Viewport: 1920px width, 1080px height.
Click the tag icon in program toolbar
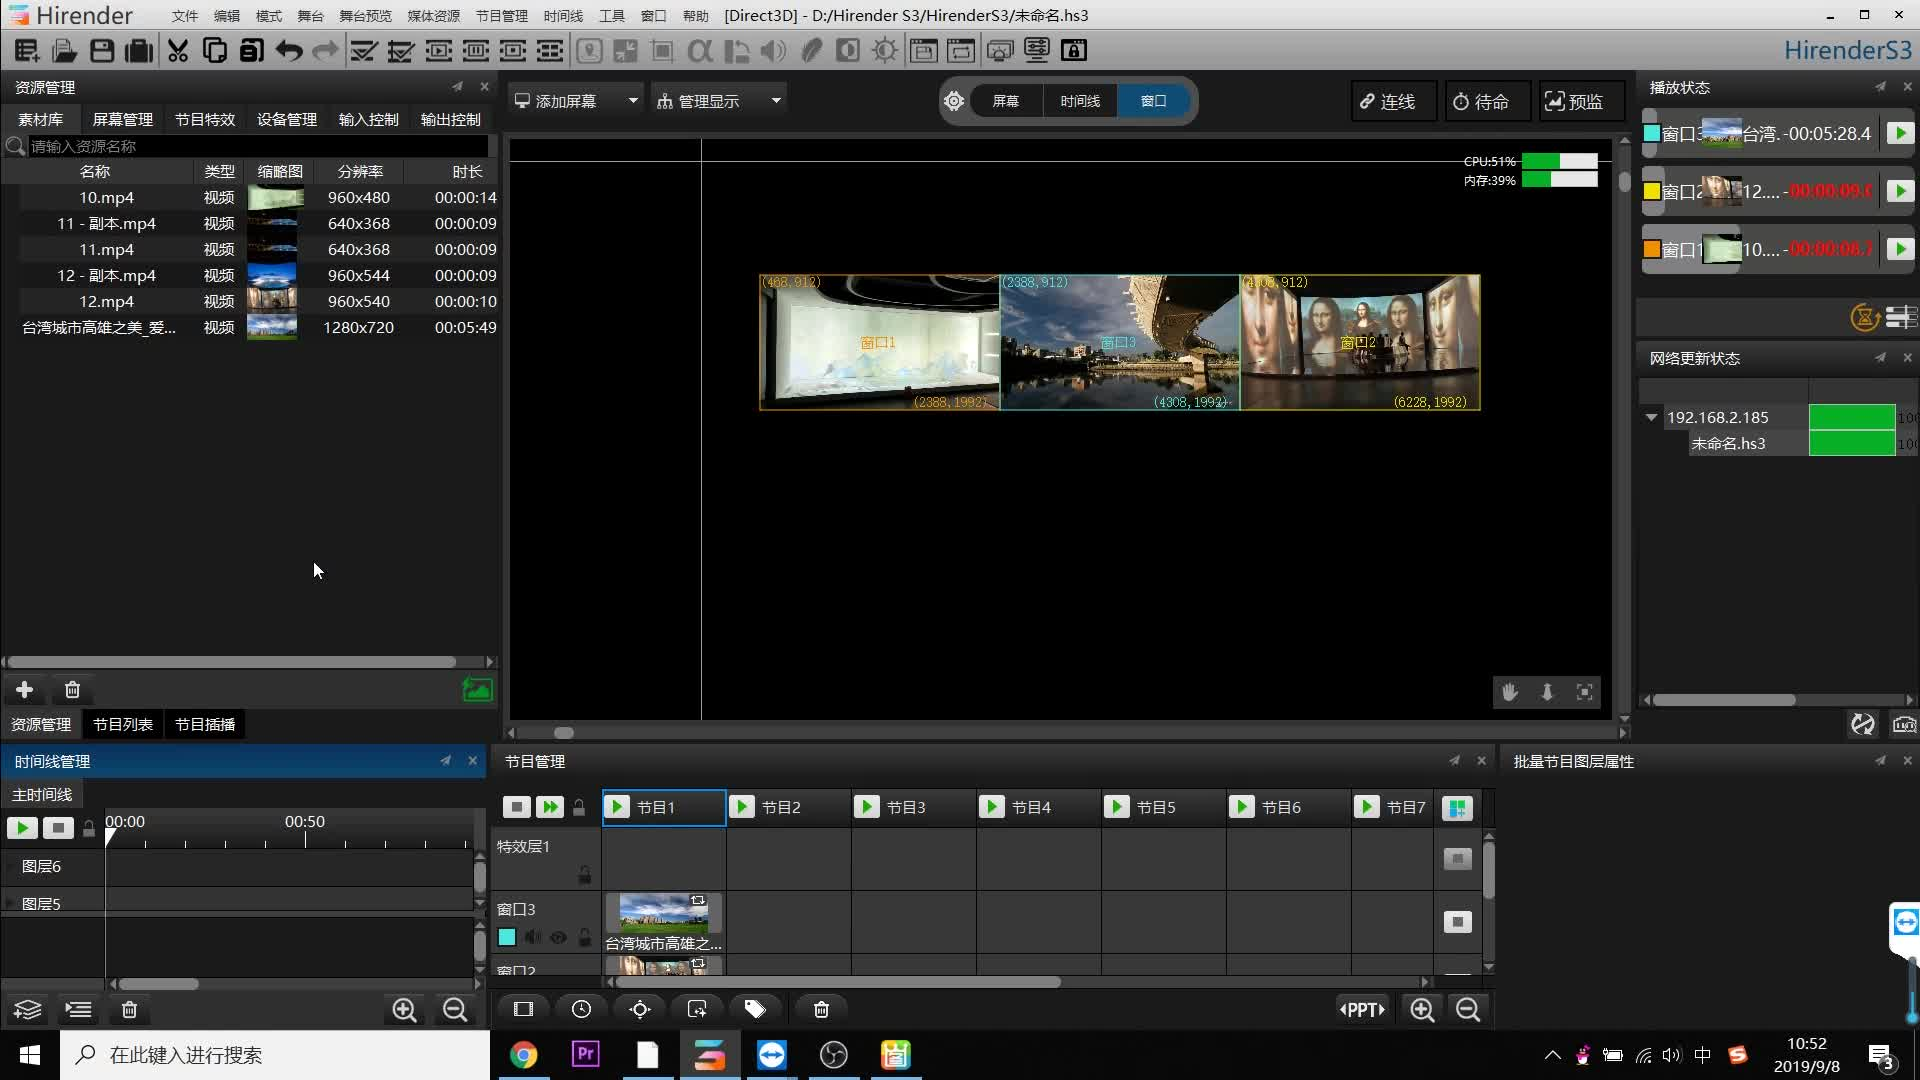[x=755, y=1009]
